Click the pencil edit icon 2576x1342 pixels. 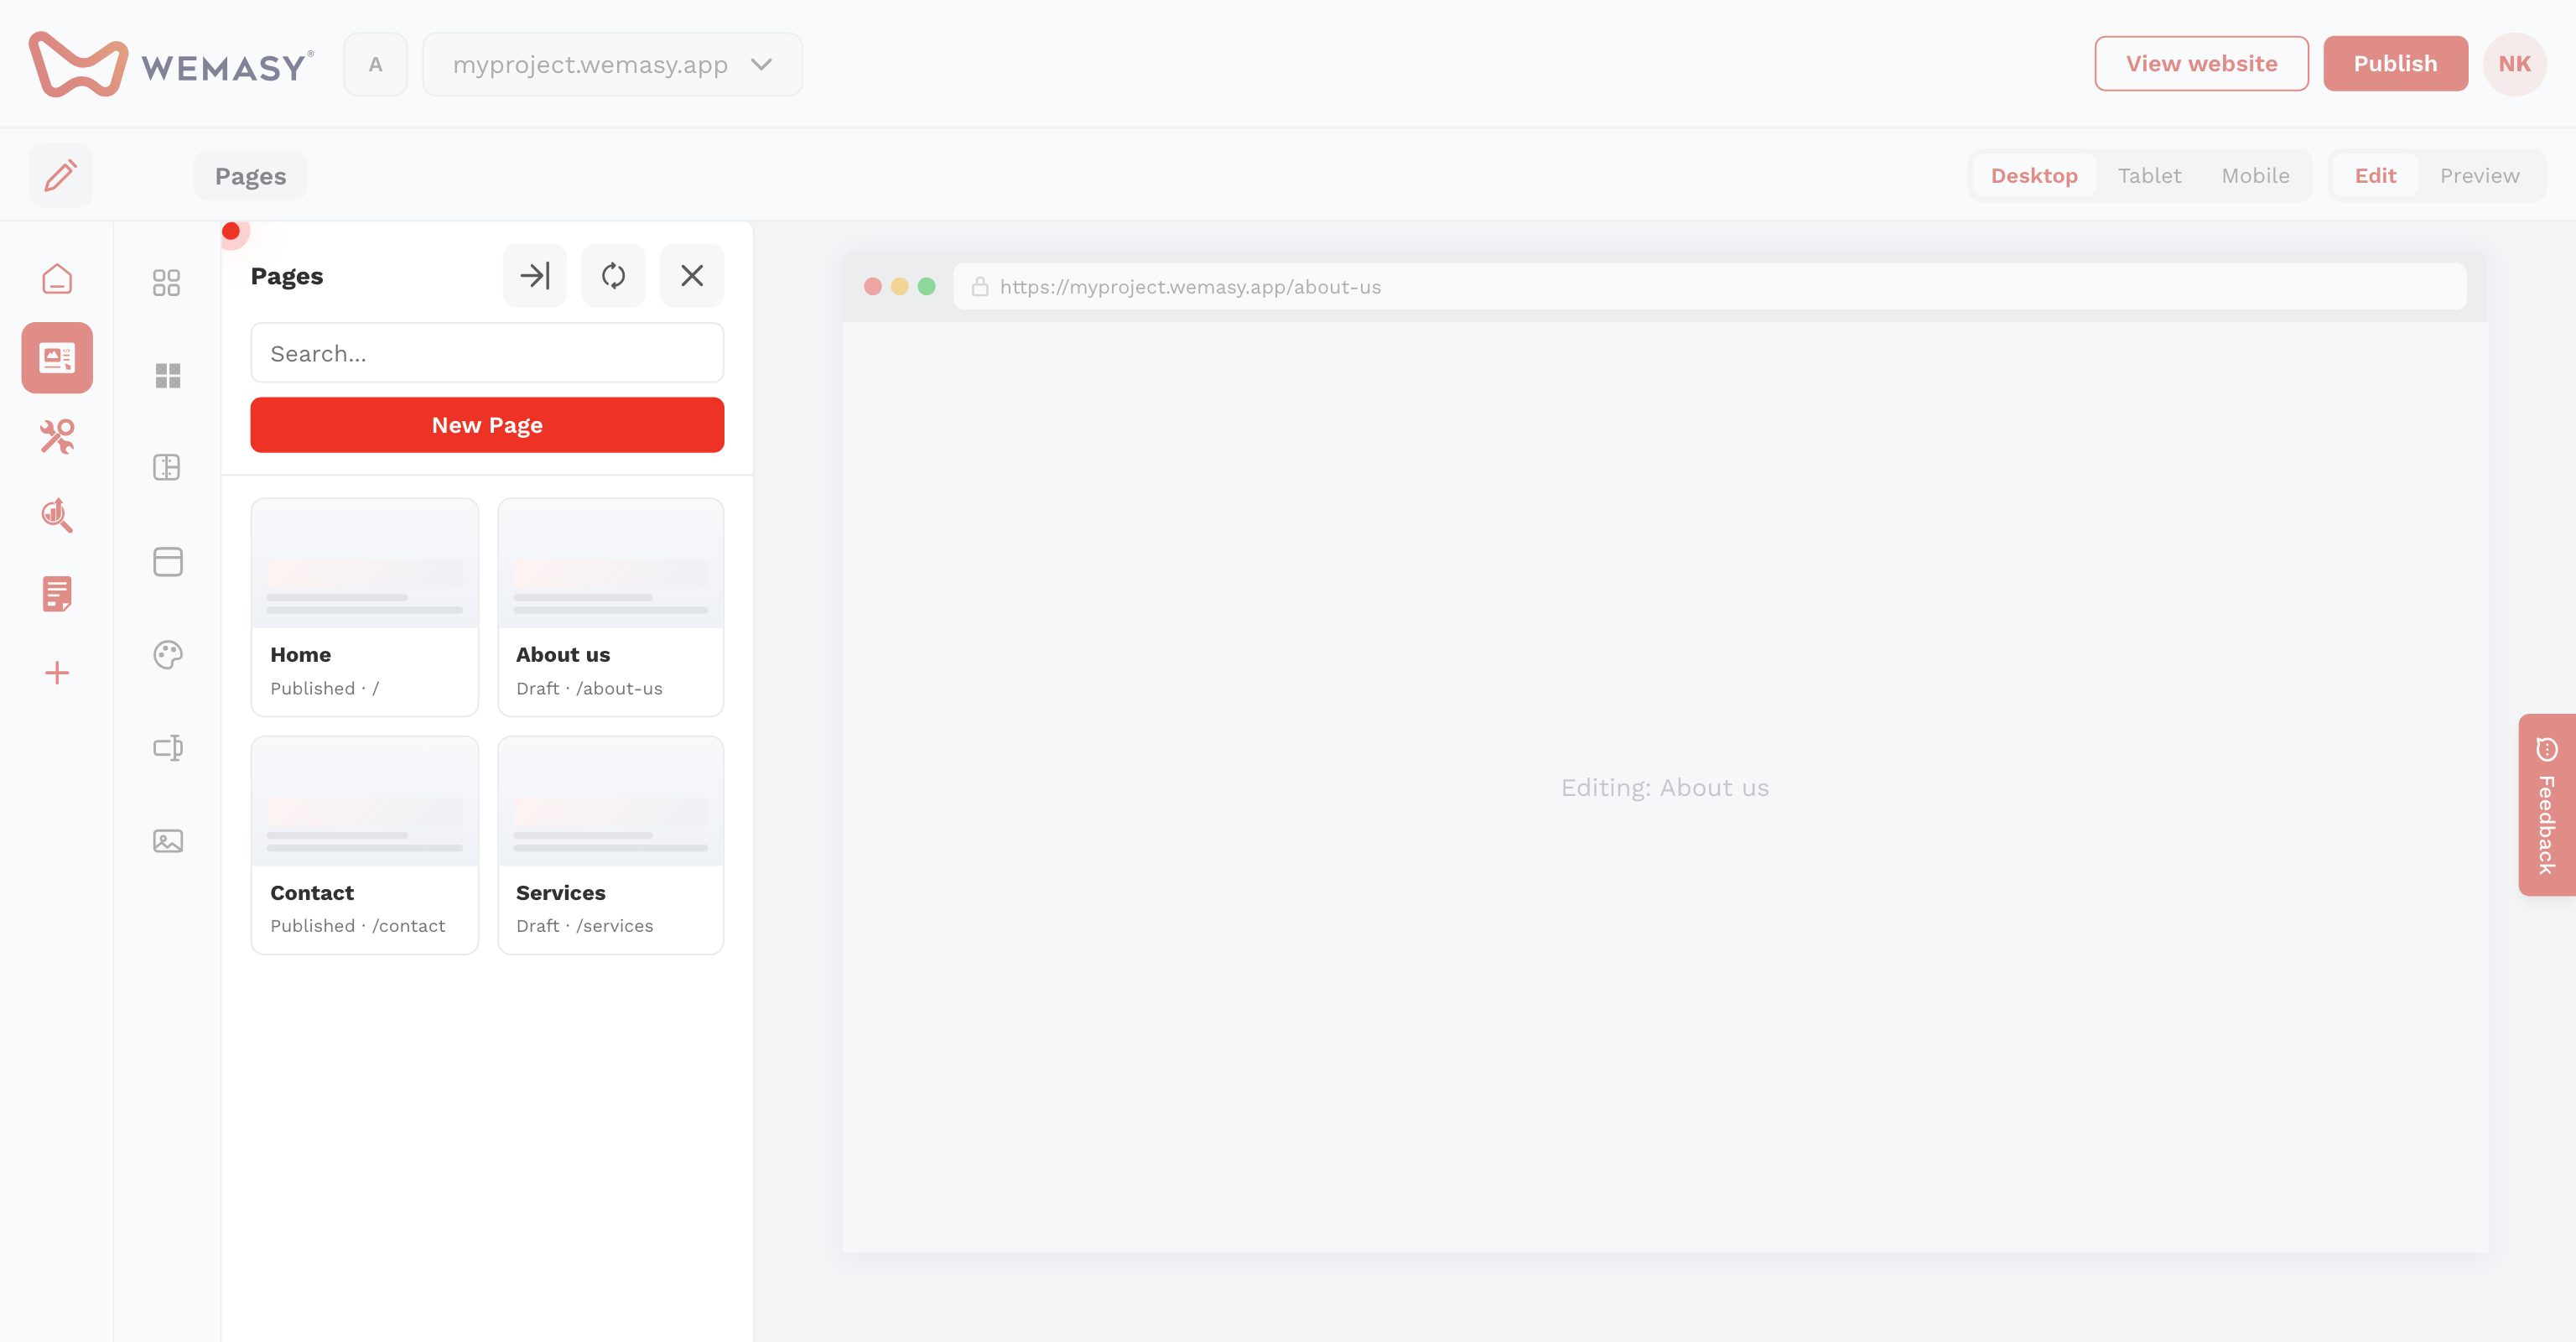pos(60,175)
